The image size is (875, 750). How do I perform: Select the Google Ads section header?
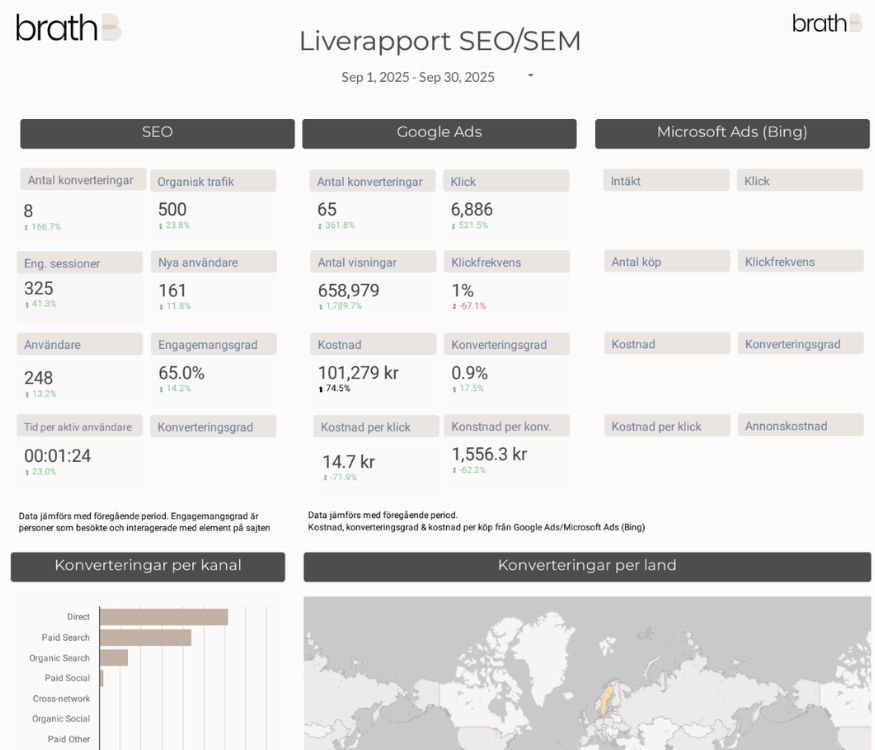click(439, 132)
